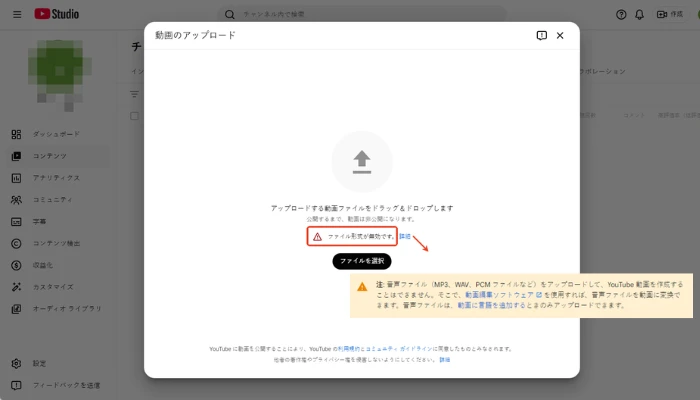
Task: Click the アップロードする動画ファイルをドラッグ＆ドロップします text
Action: point(362,208)
